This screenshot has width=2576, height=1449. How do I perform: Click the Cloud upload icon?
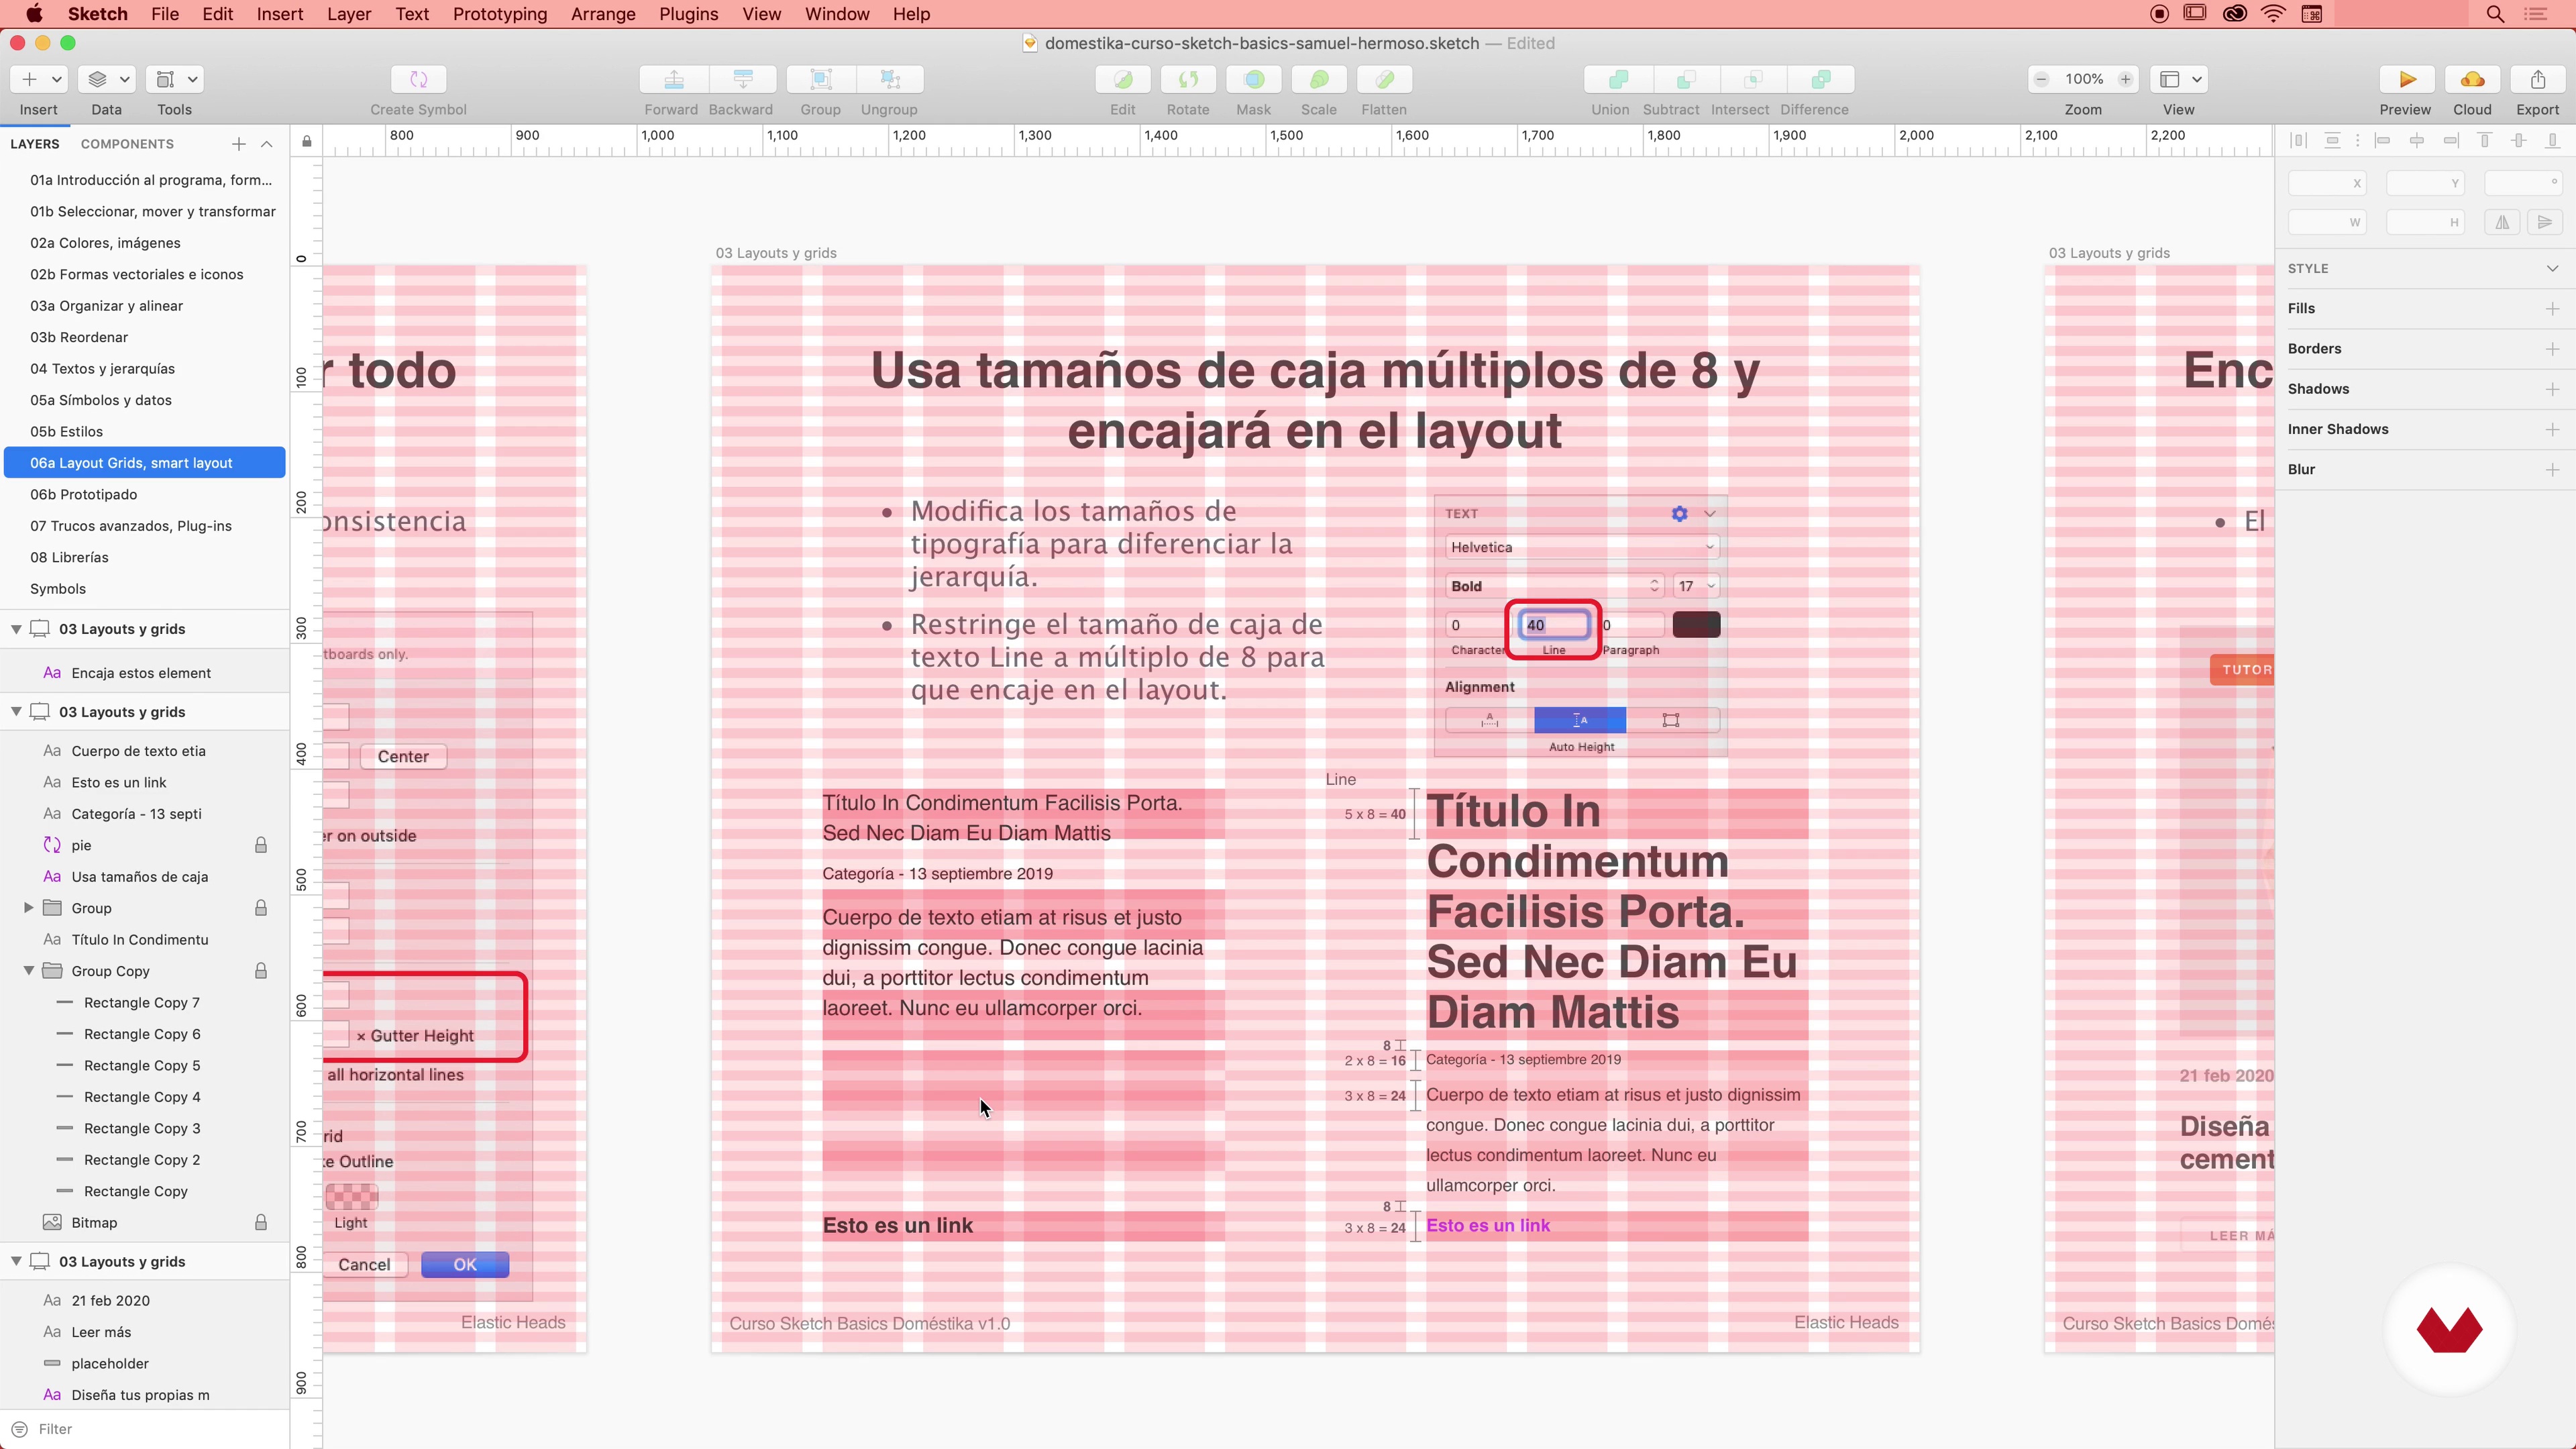[x=2472, y=79]
